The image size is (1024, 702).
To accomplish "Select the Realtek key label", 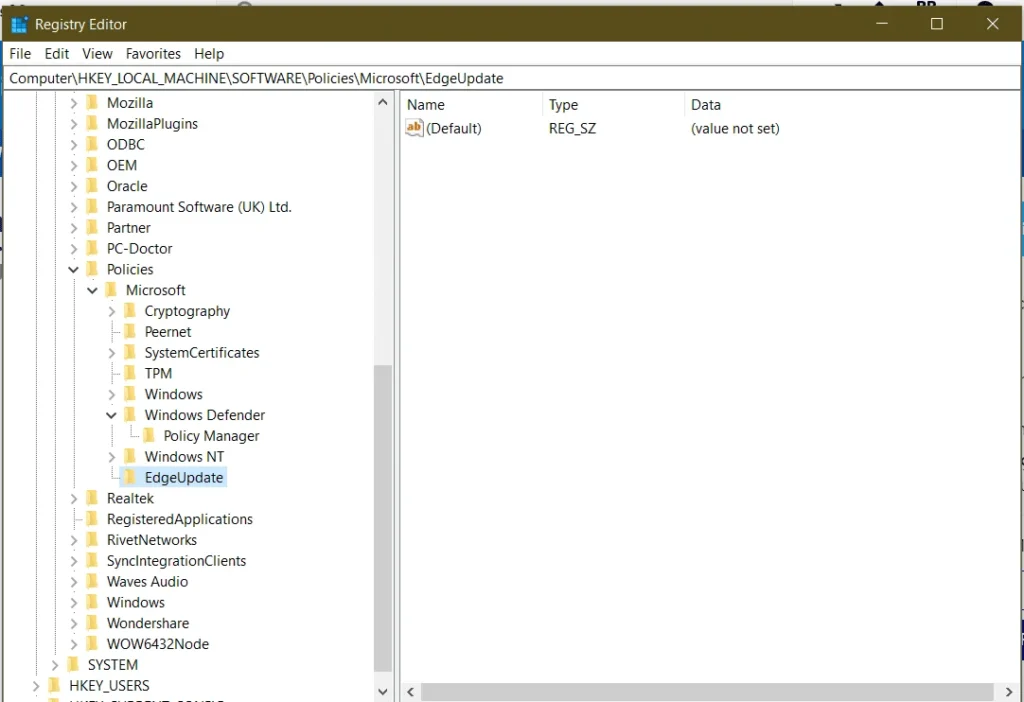I will click(131, 499).
